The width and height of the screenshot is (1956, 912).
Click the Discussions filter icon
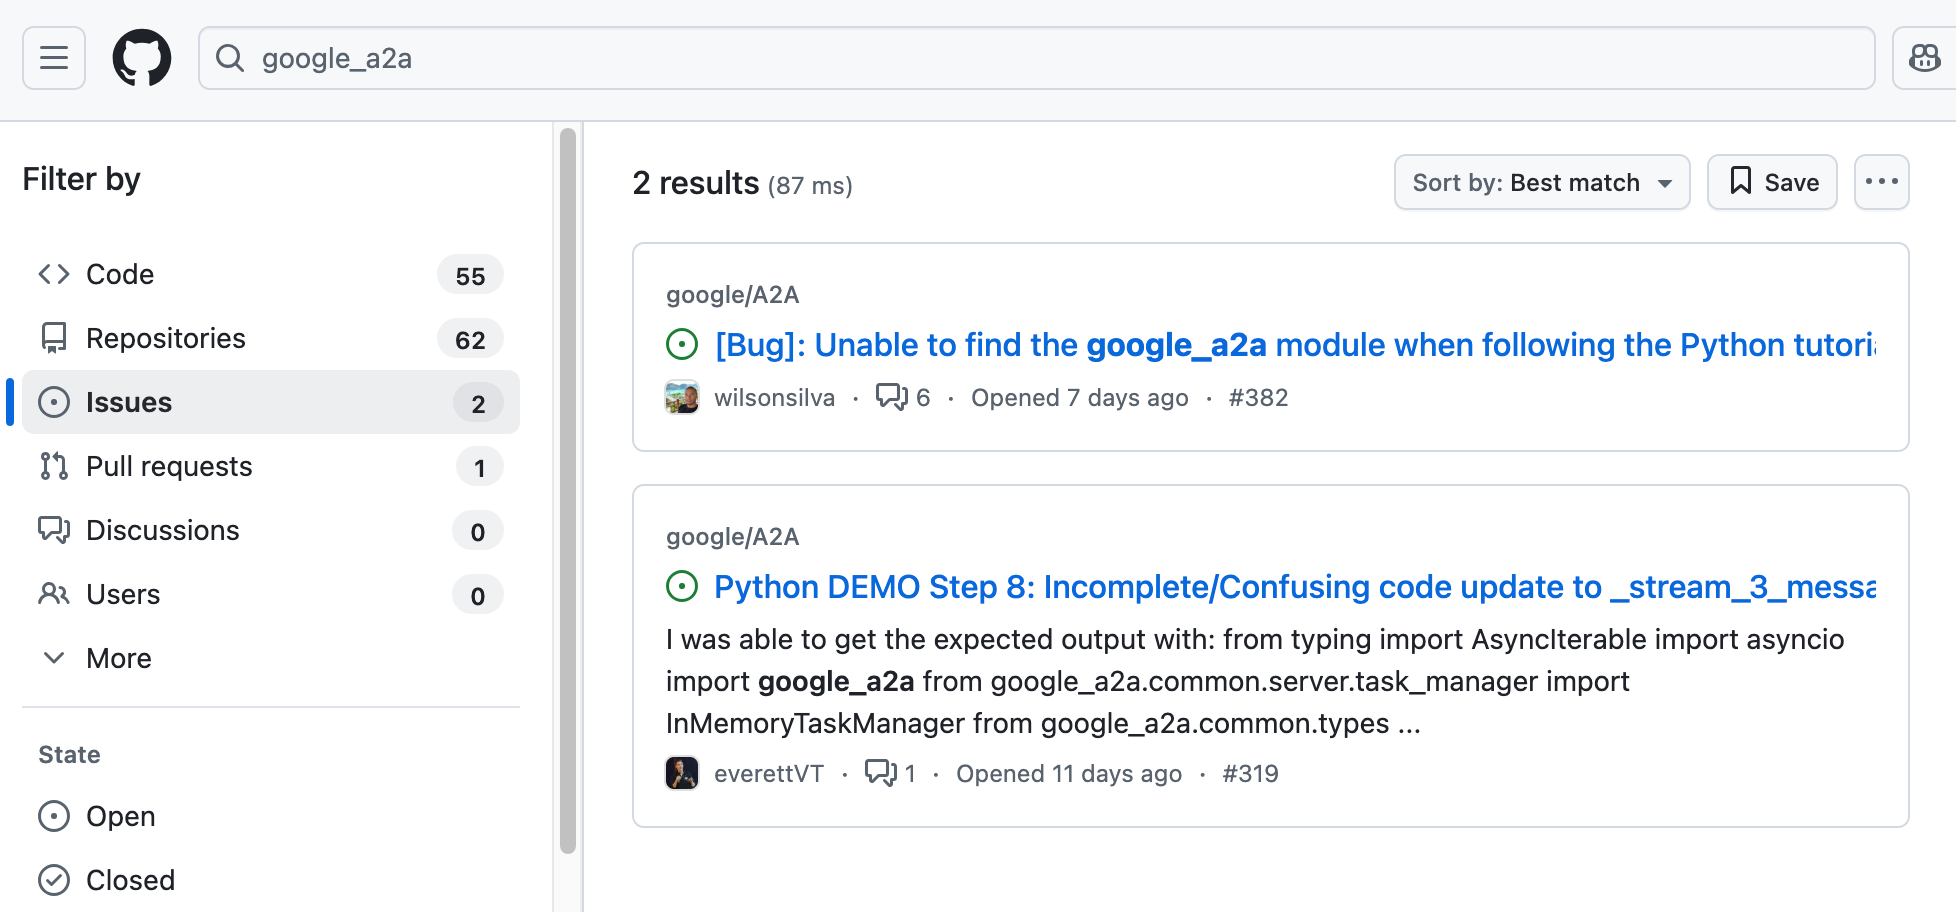55,530
